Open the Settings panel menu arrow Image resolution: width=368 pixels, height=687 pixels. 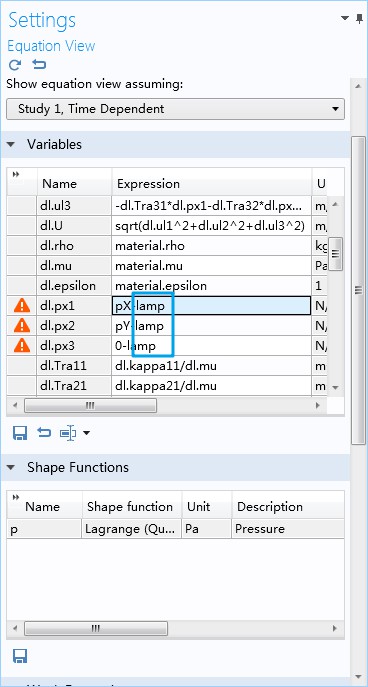pos(345,18)
